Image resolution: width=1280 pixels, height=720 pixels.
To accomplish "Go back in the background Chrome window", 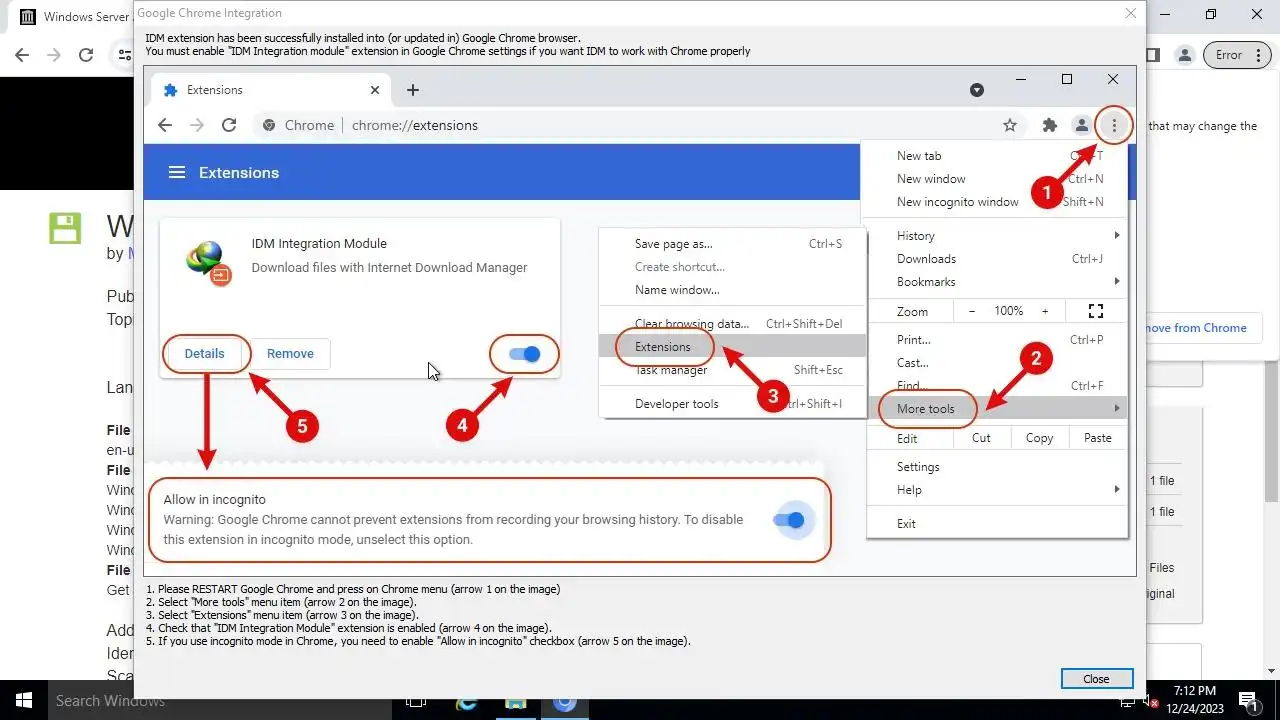I will 22,55.
